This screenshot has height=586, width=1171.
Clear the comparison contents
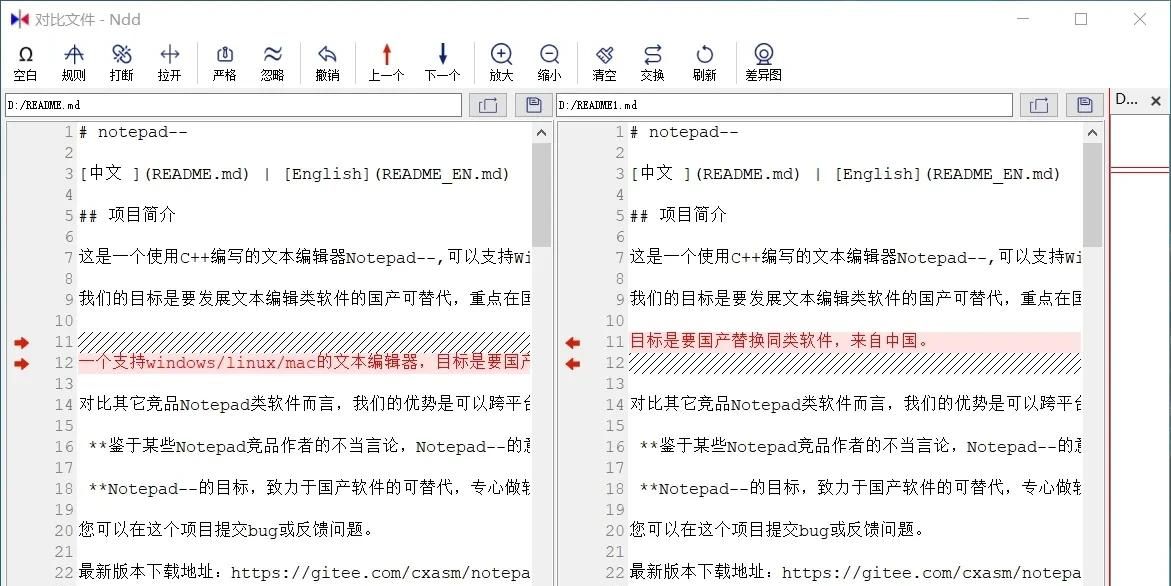pos(605,60)
